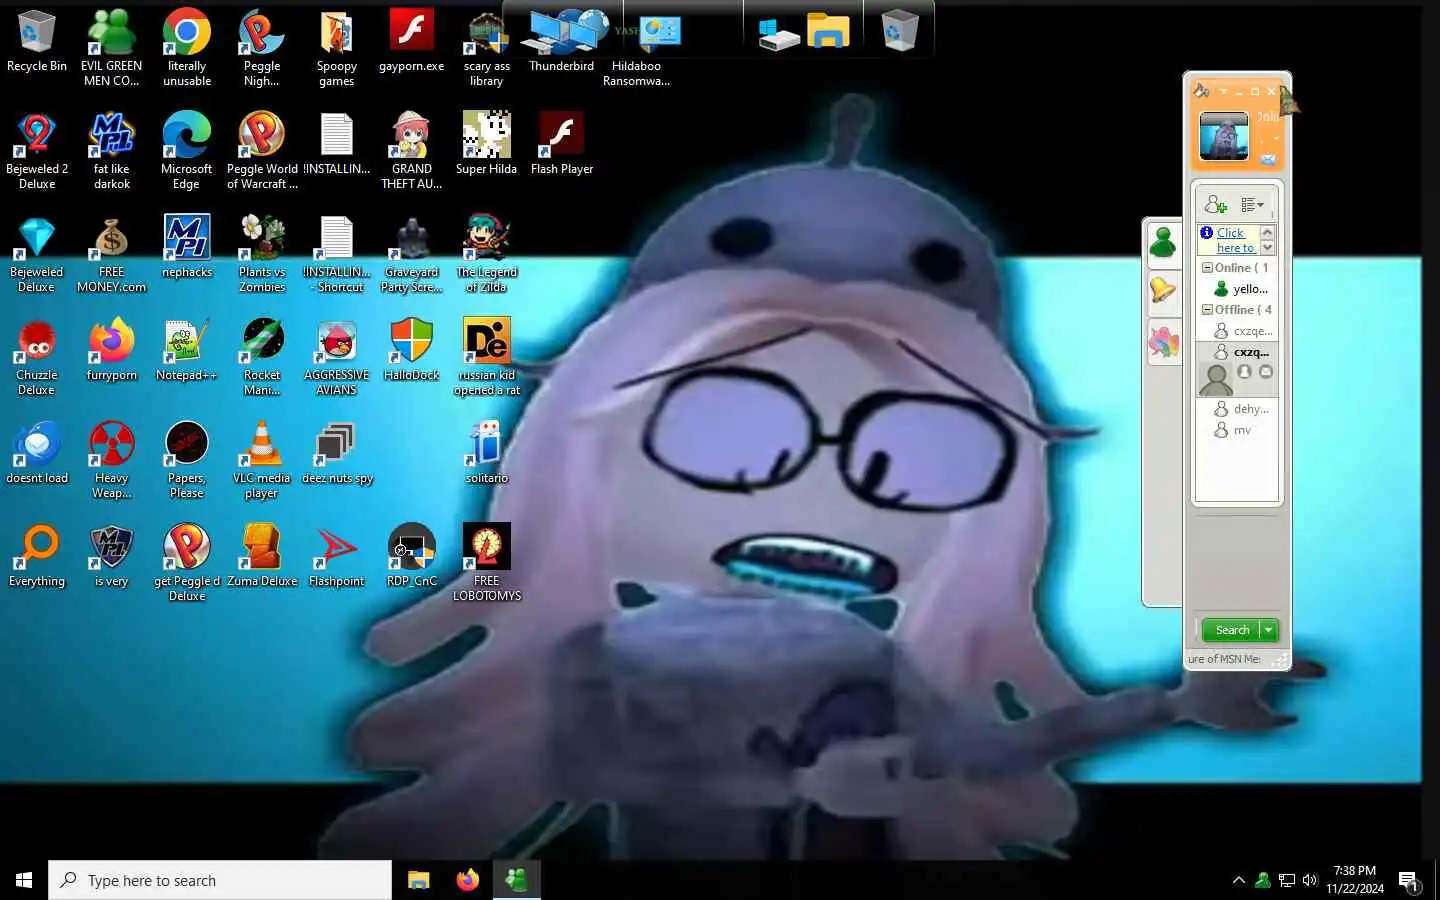The height and width of the screenshot is (900, 1440).
Task: Click the Add a contact icon in Messenger
Action: pos(1216,204)
